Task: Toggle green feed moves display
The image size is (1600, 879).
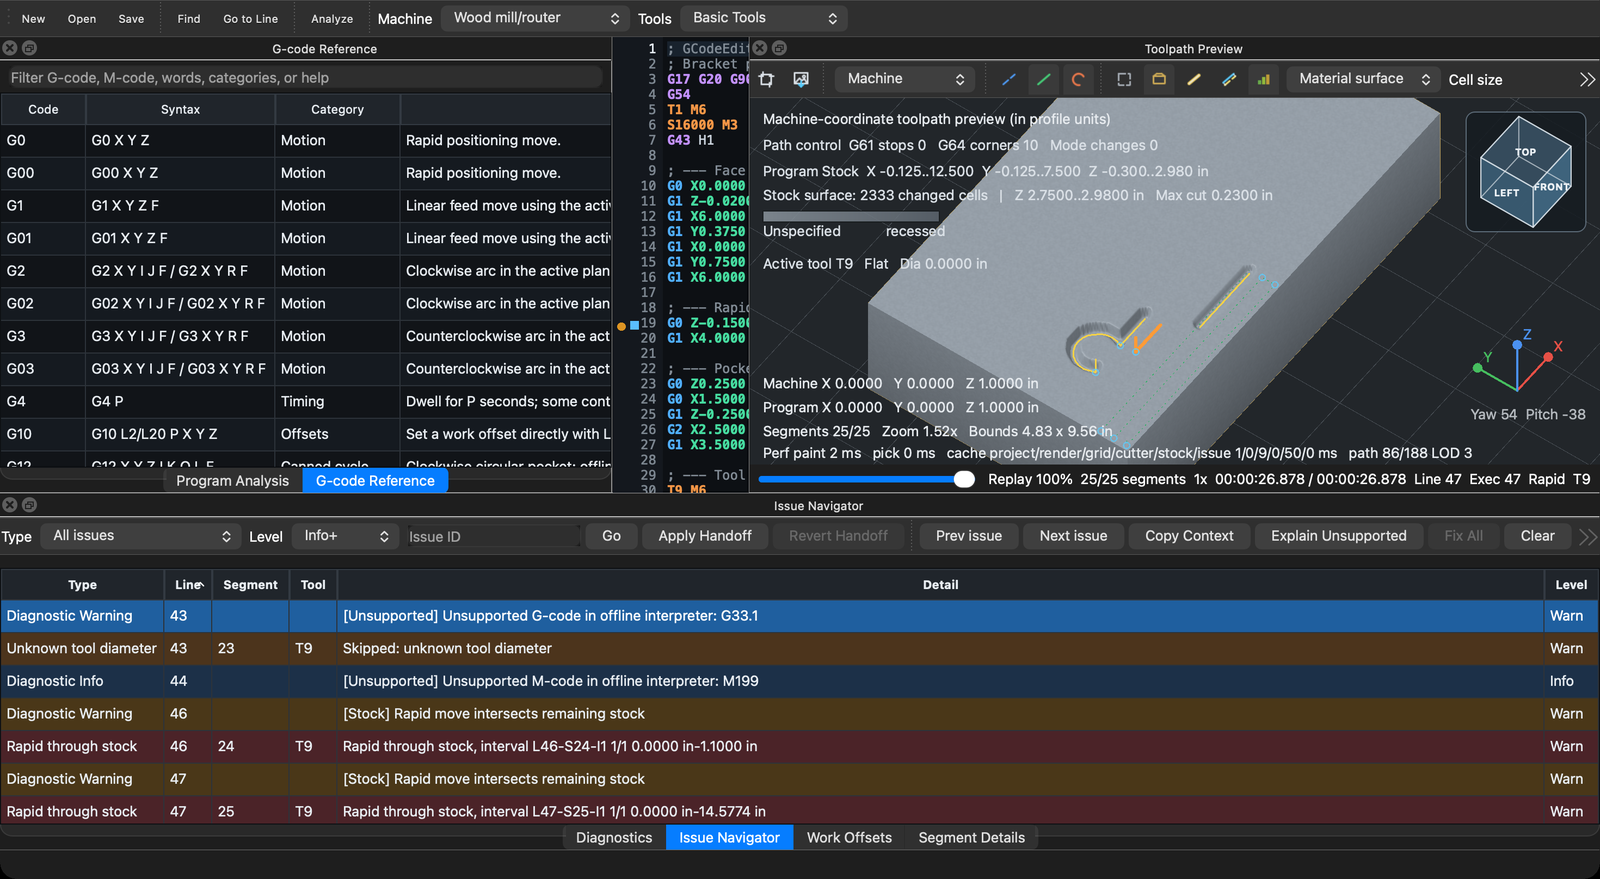Action: point(1043,79)
